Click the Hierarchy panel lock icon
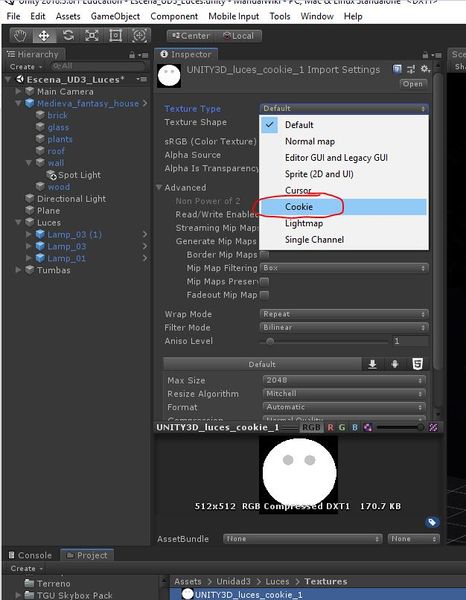Image resolution: width=466 pixels, height=600 pixels. [x=132, y=55]
